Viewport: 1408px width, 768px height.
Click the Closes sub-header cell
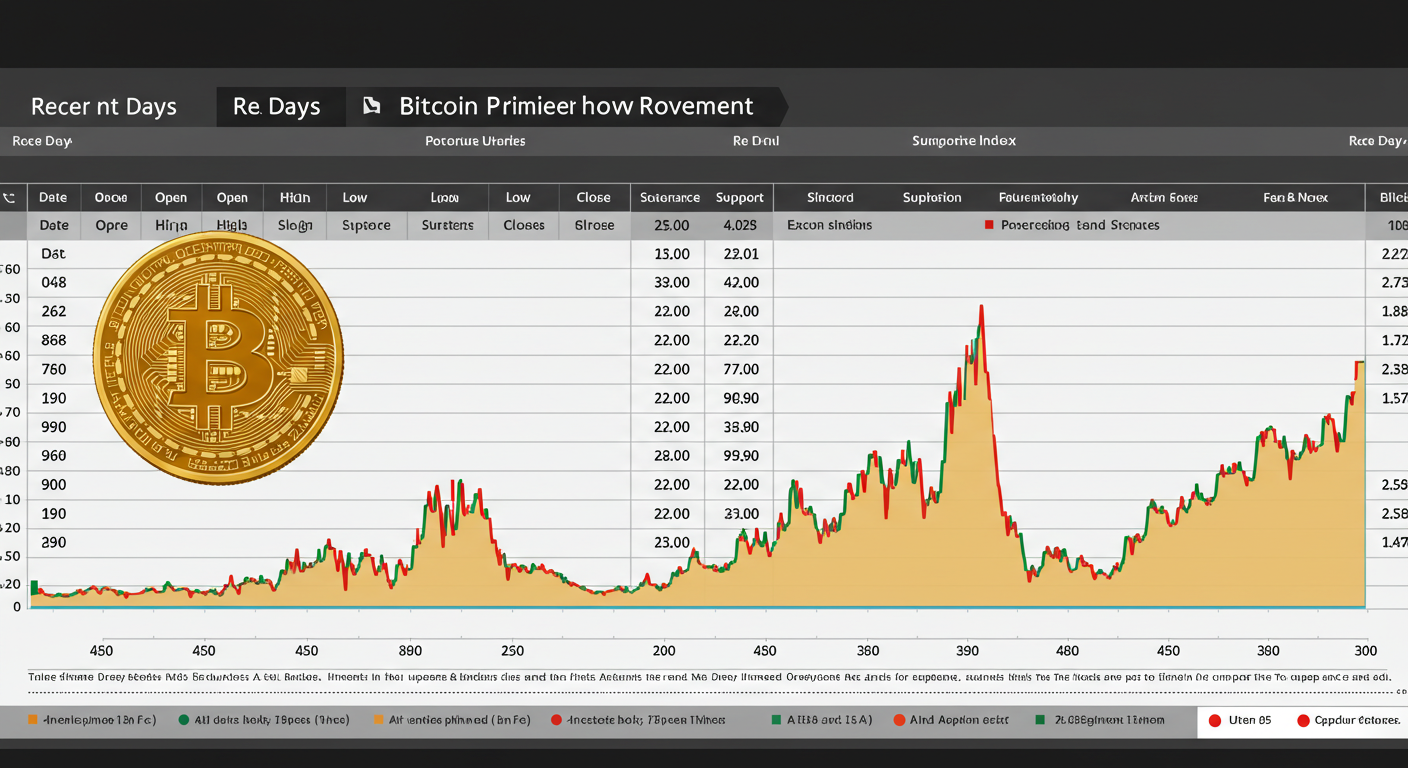click(524, 226)
